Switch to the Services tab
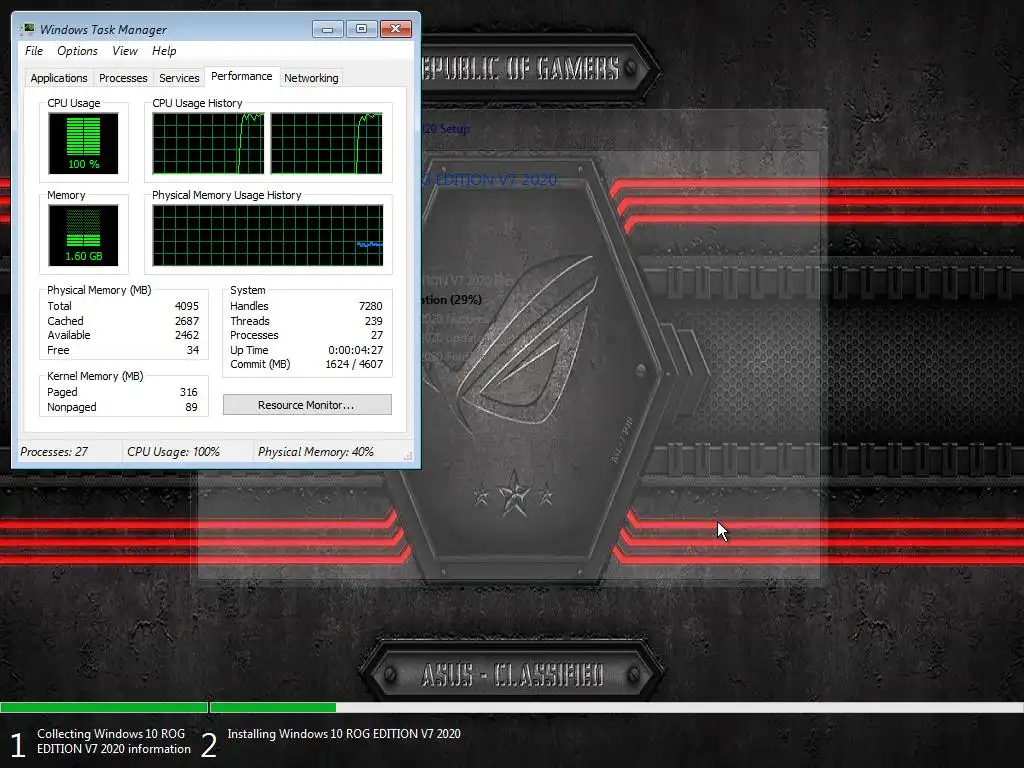Screen dimensions: 1024x768 (179, 78)
